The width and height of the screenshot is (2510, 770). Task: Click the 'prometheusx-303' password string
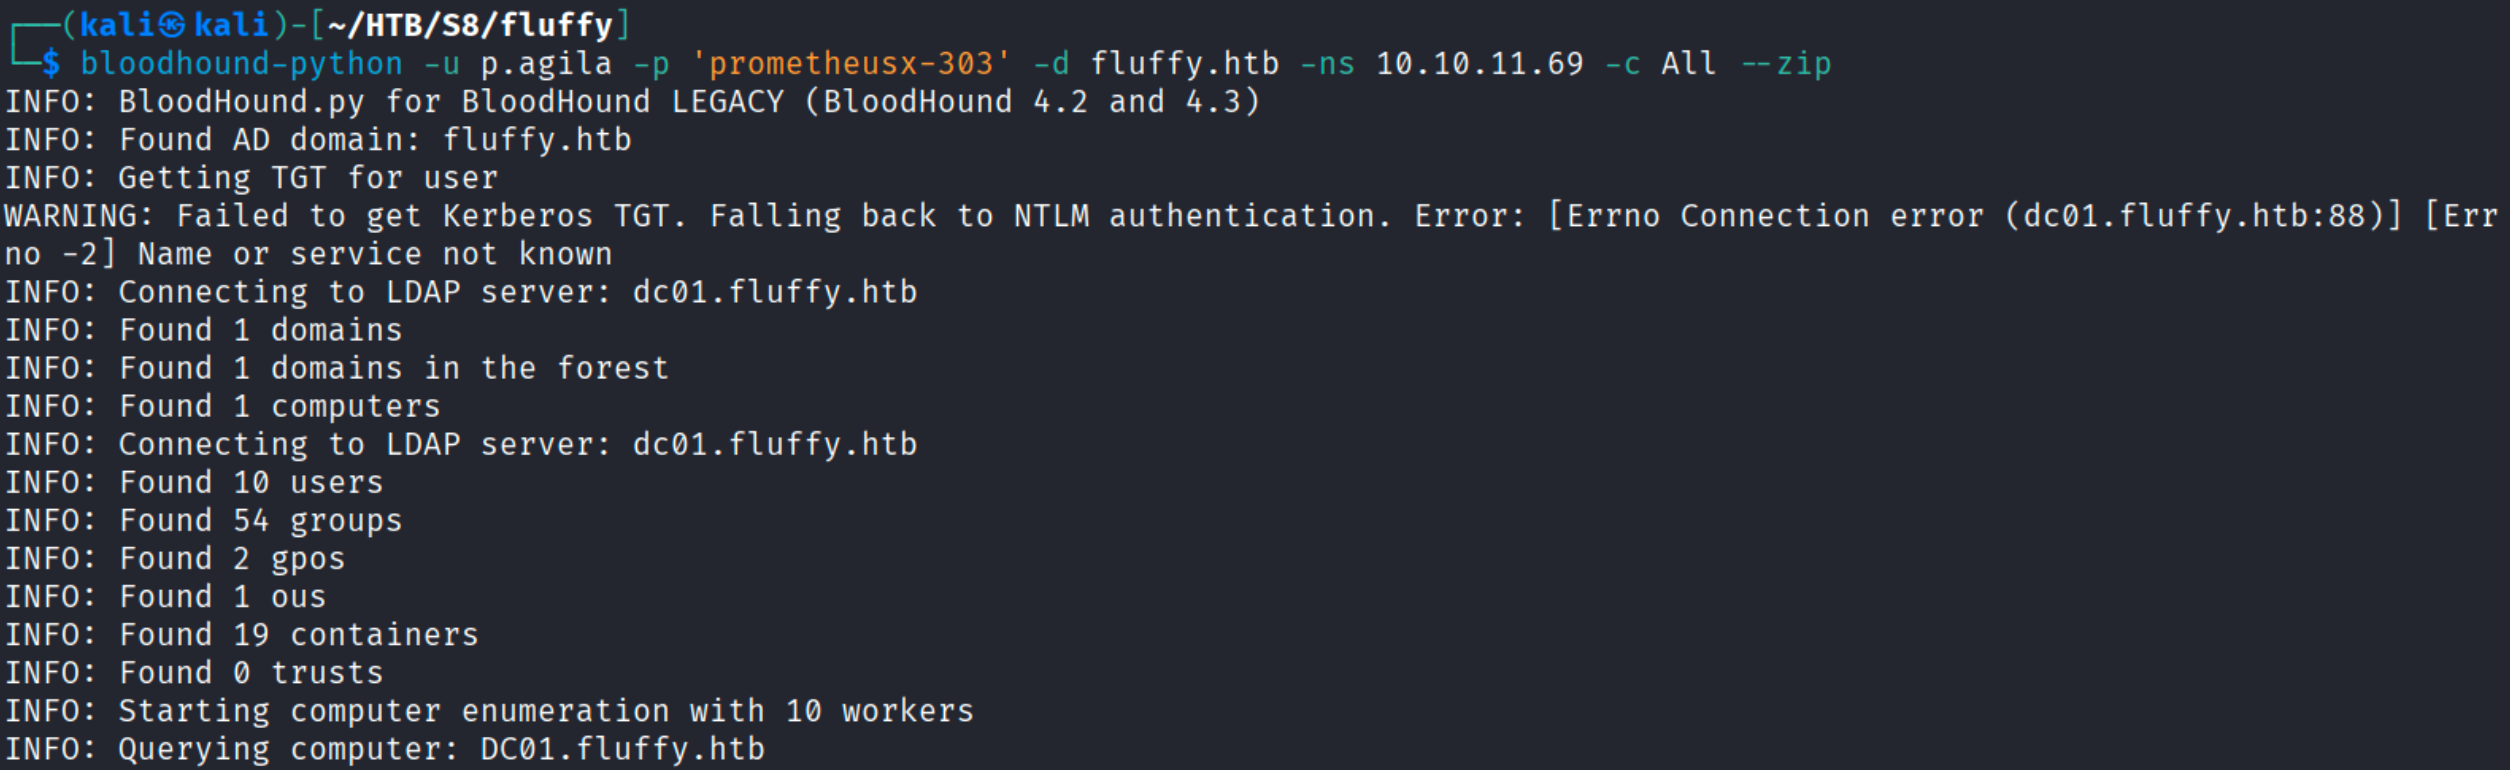(x=851, y=64)
